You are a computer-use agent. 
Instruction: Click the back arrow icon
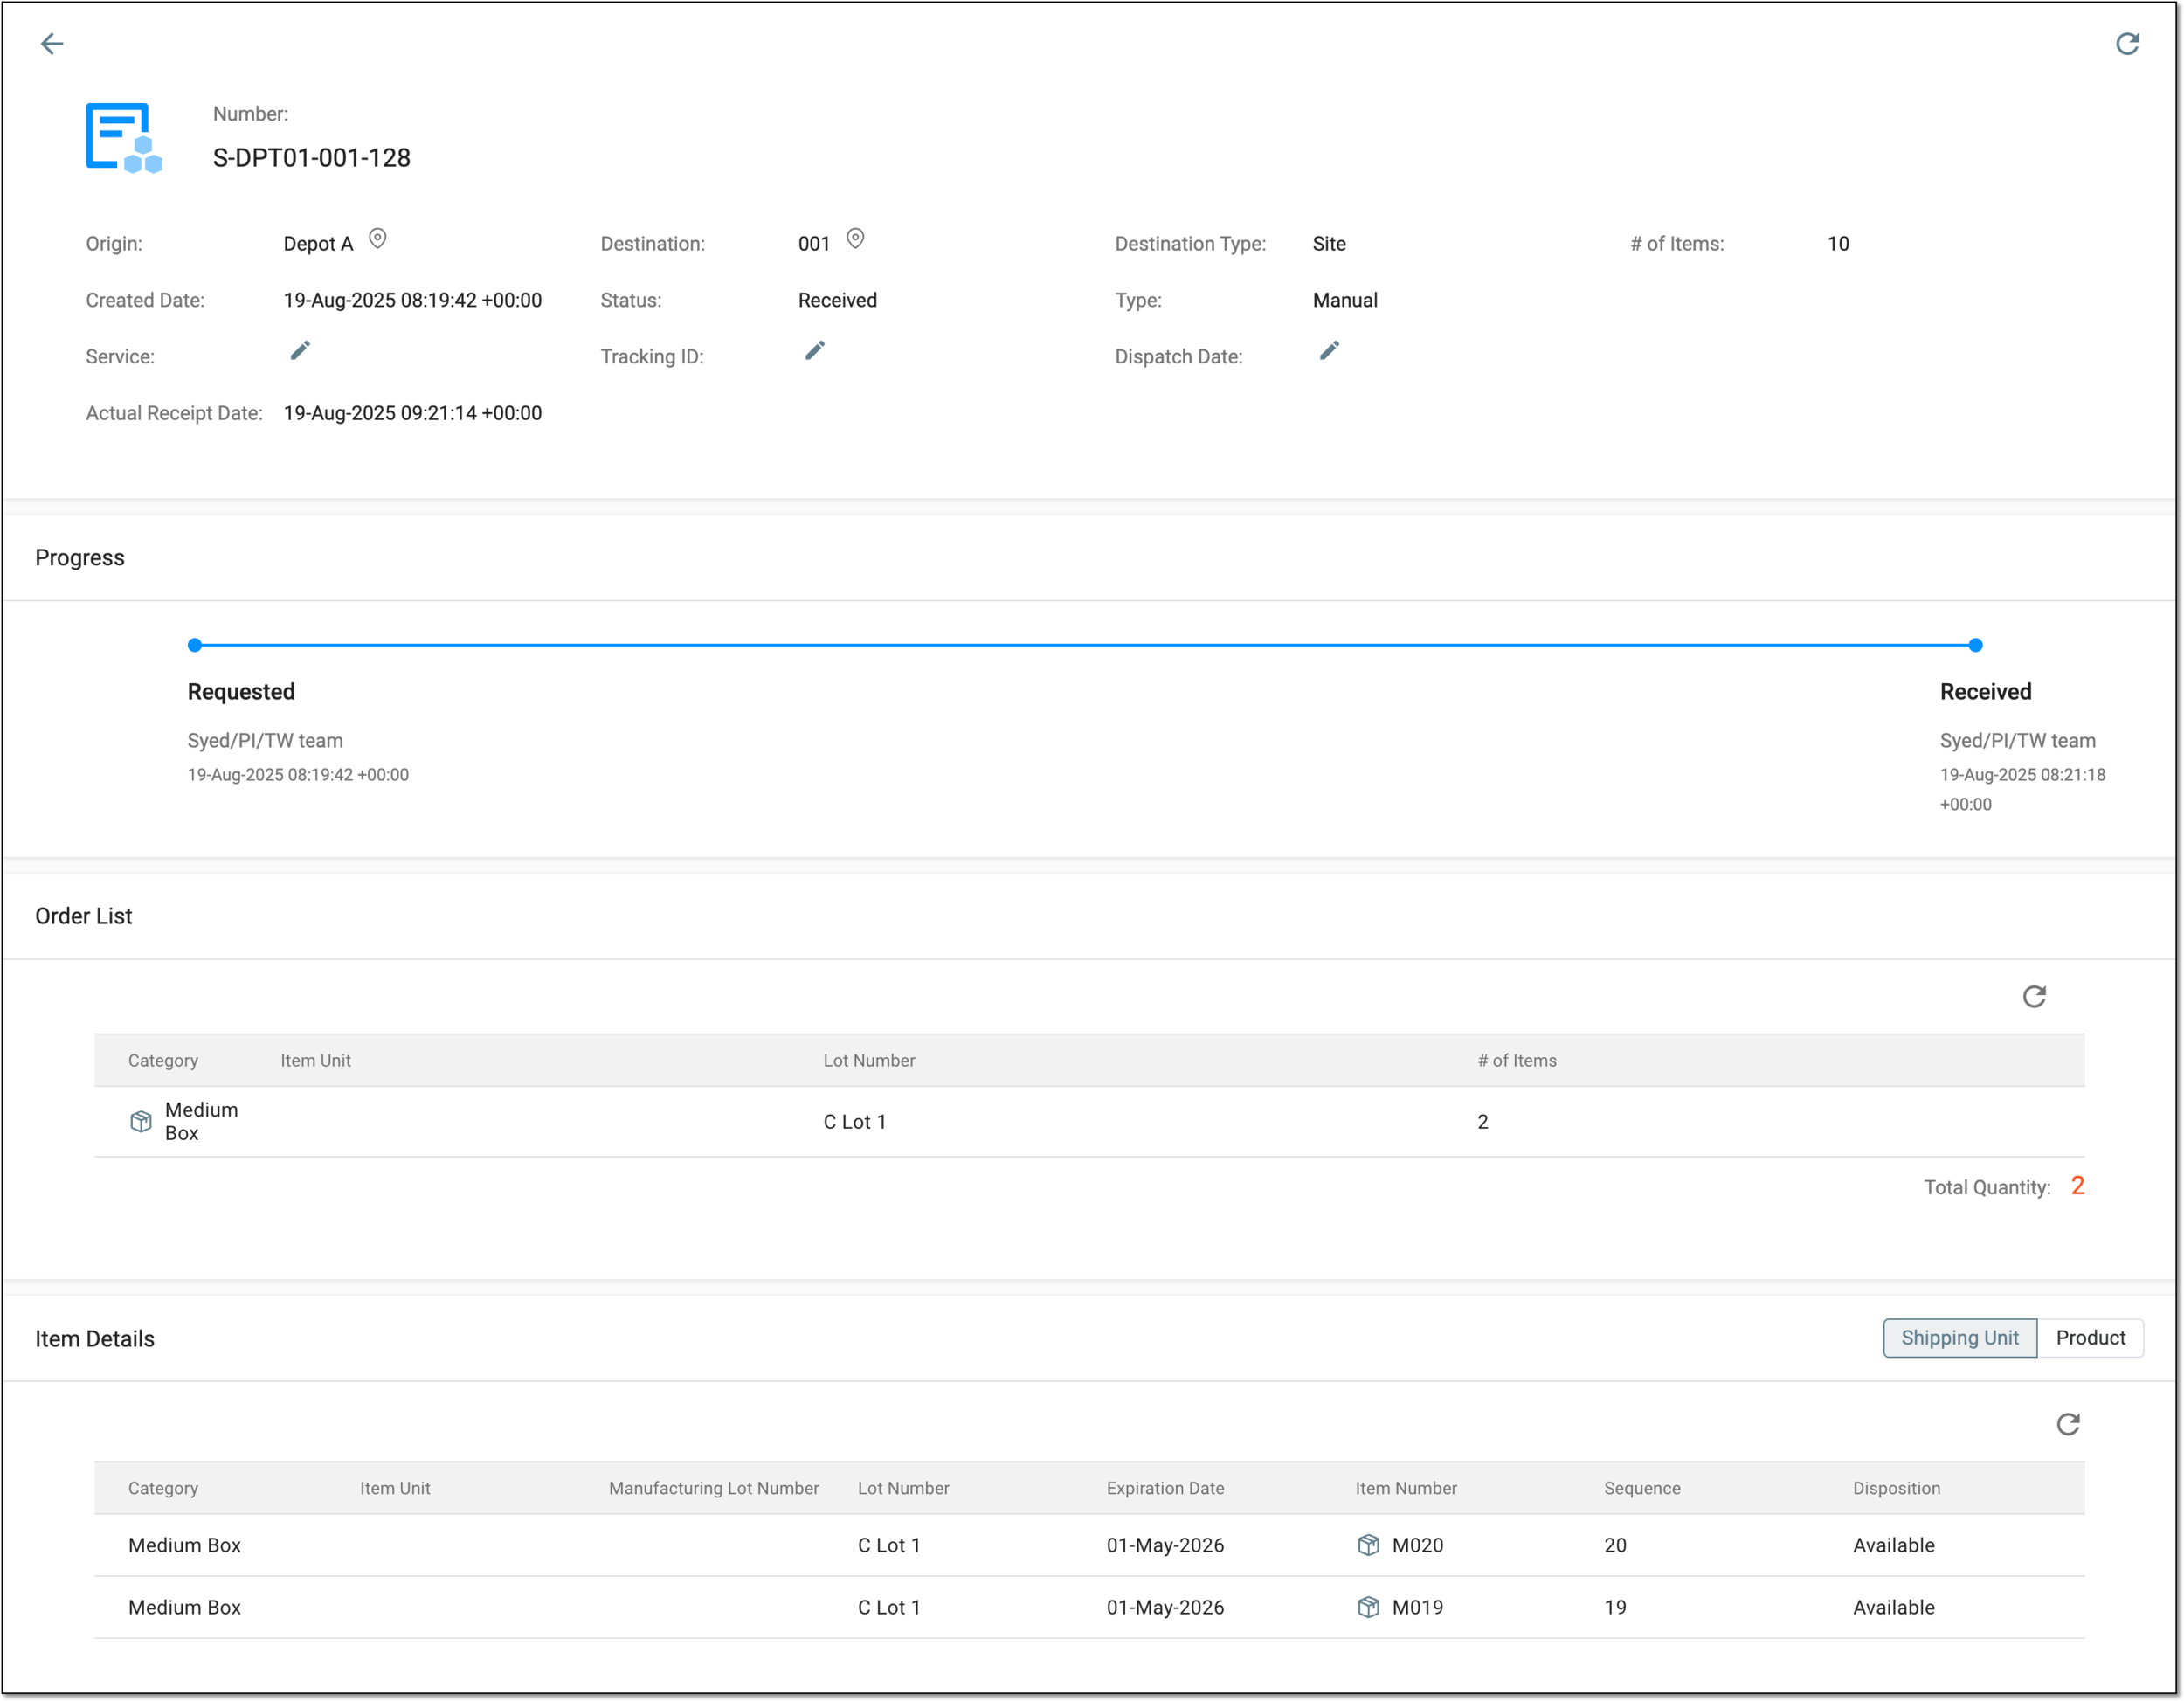(52, 43)
